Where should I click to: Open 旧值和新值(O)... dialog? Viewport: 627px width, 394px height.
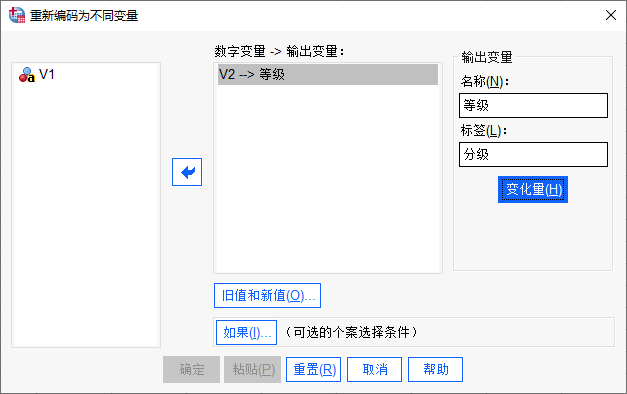coord(267,296)
